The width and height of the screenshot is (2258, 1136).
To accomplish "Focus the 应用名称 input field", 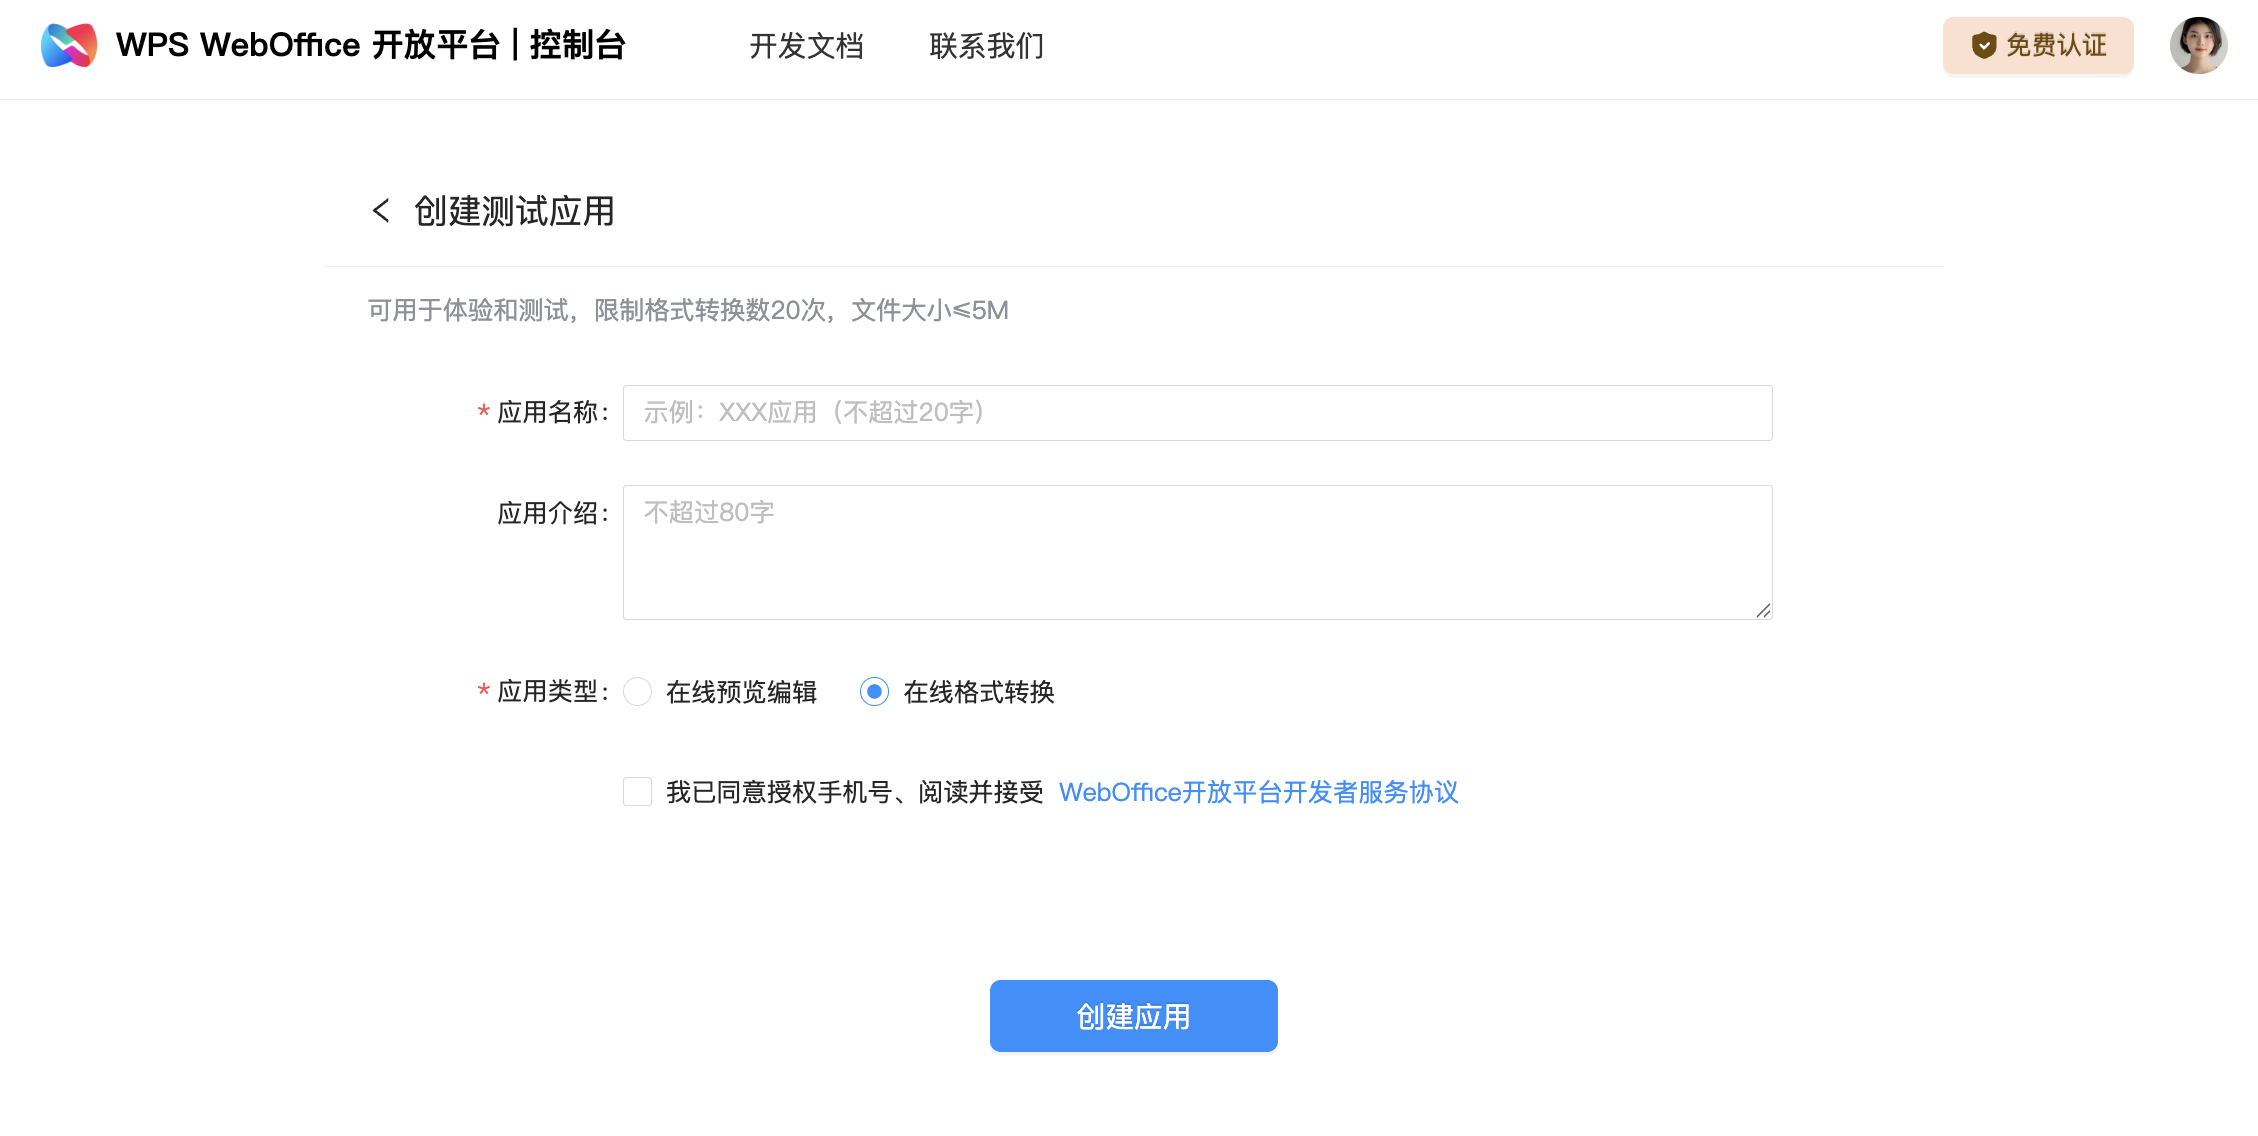I will coord(1197,413).
